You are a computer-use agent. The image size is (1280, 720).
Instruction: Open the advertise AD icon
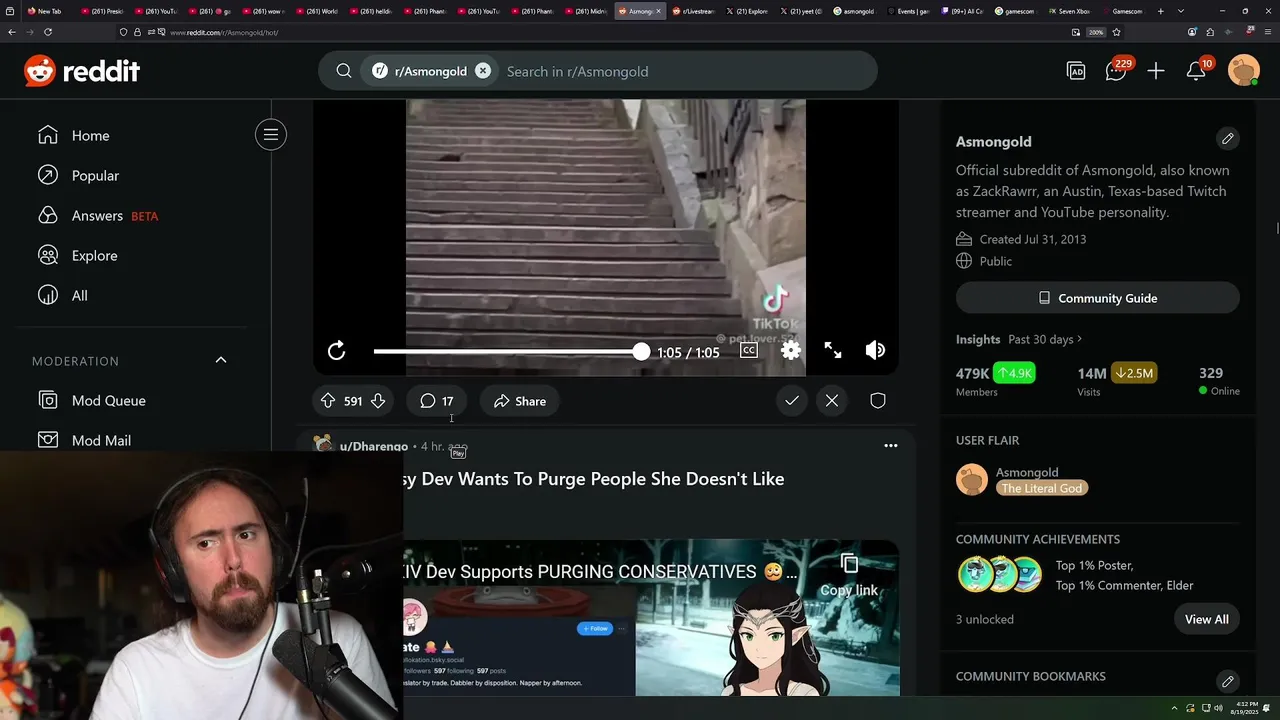pos(1076,71)
